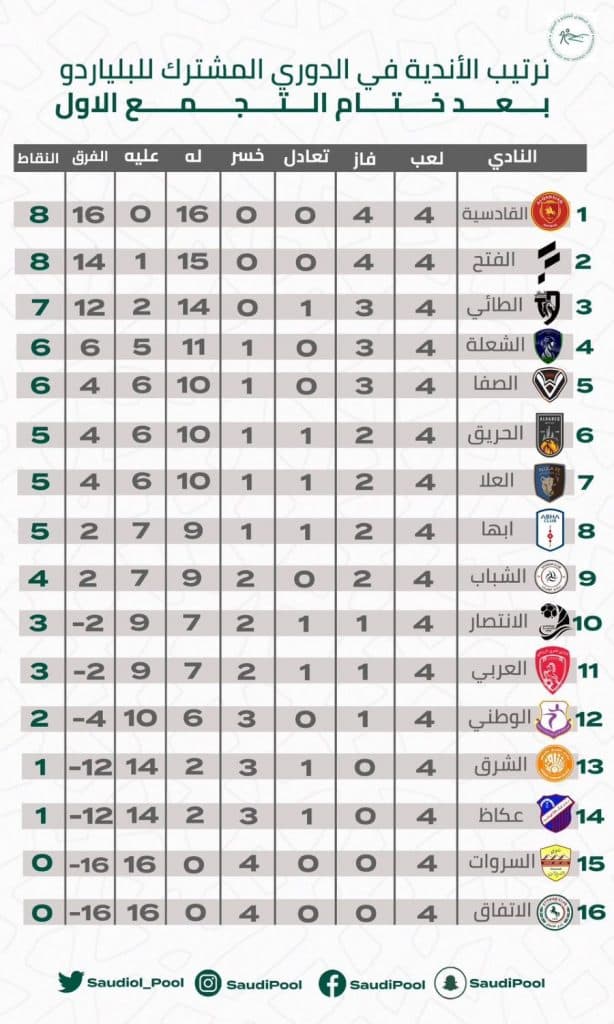Click the Al-Ettifaq club logo in row 16
614x1024 pixels.
[x=554, y=912]
